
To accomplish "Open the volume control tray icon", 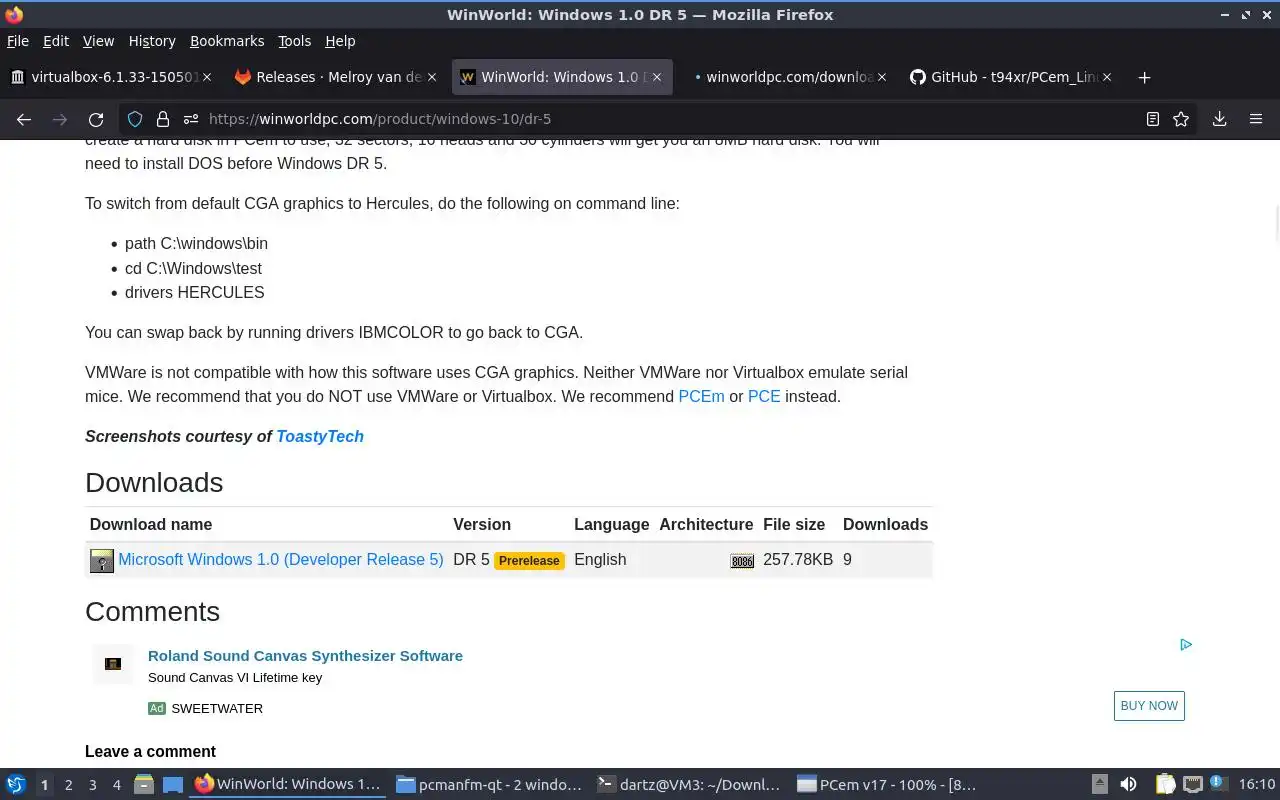I will click(x=1128, y=784).
